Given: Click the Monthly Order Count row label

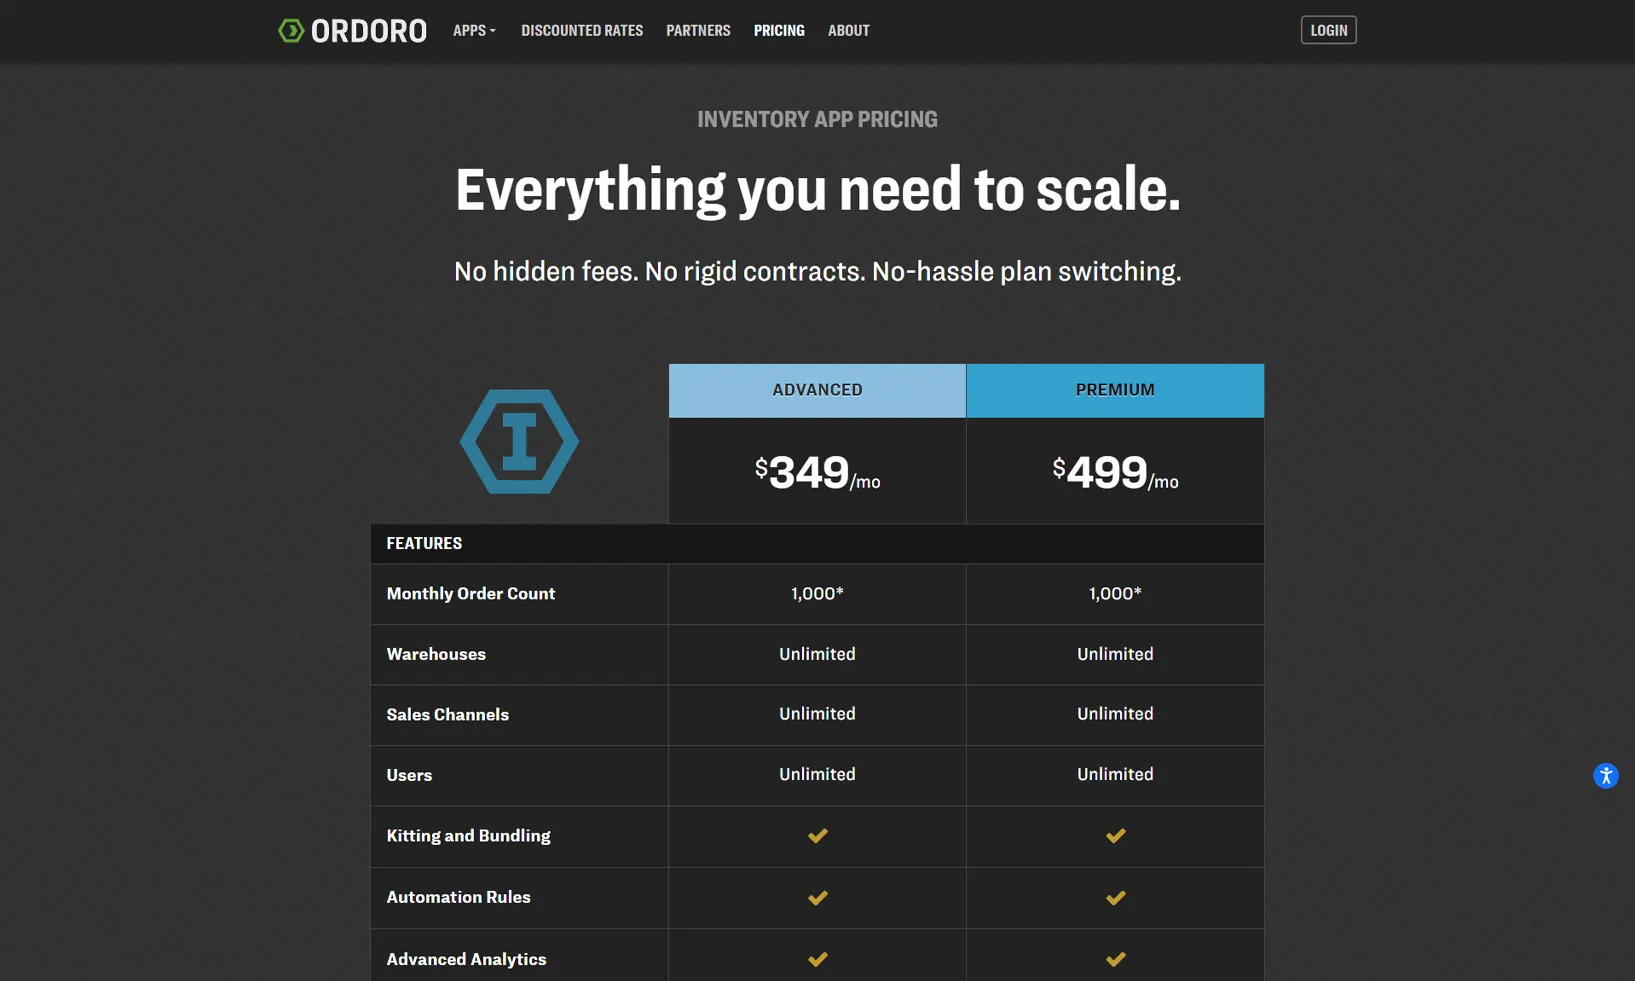Looking at the screenshot, I should [470, 594].
